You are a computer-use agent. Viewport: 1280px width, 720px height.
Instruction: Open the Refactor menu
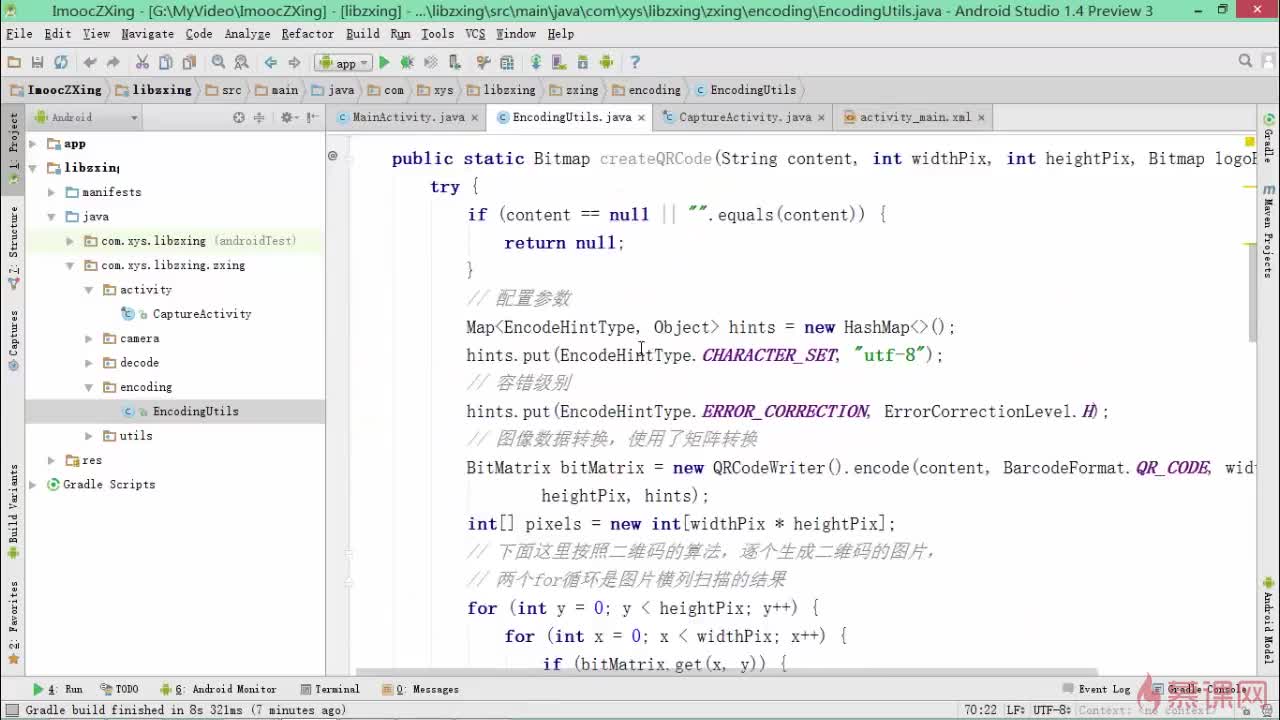coord(307,34)
